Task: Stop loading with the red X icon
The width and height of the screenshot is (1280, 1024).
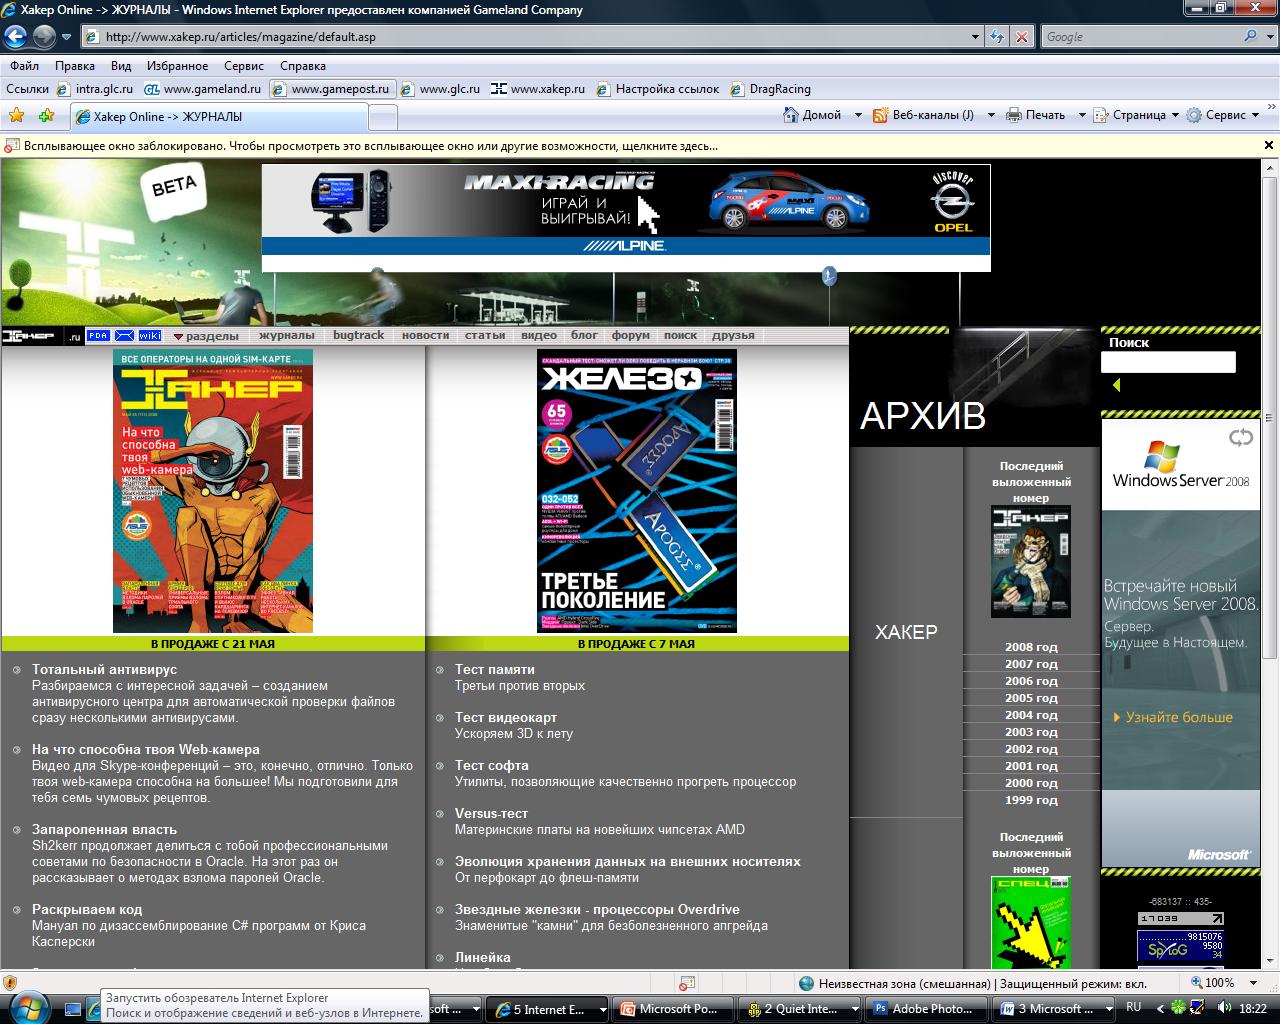Action: pyautogui.click(x=1021, y=37)
